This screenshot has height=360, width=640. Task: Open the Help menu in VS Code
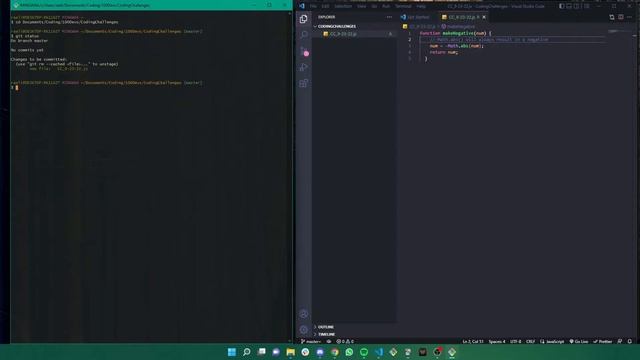tap(421, 6)
